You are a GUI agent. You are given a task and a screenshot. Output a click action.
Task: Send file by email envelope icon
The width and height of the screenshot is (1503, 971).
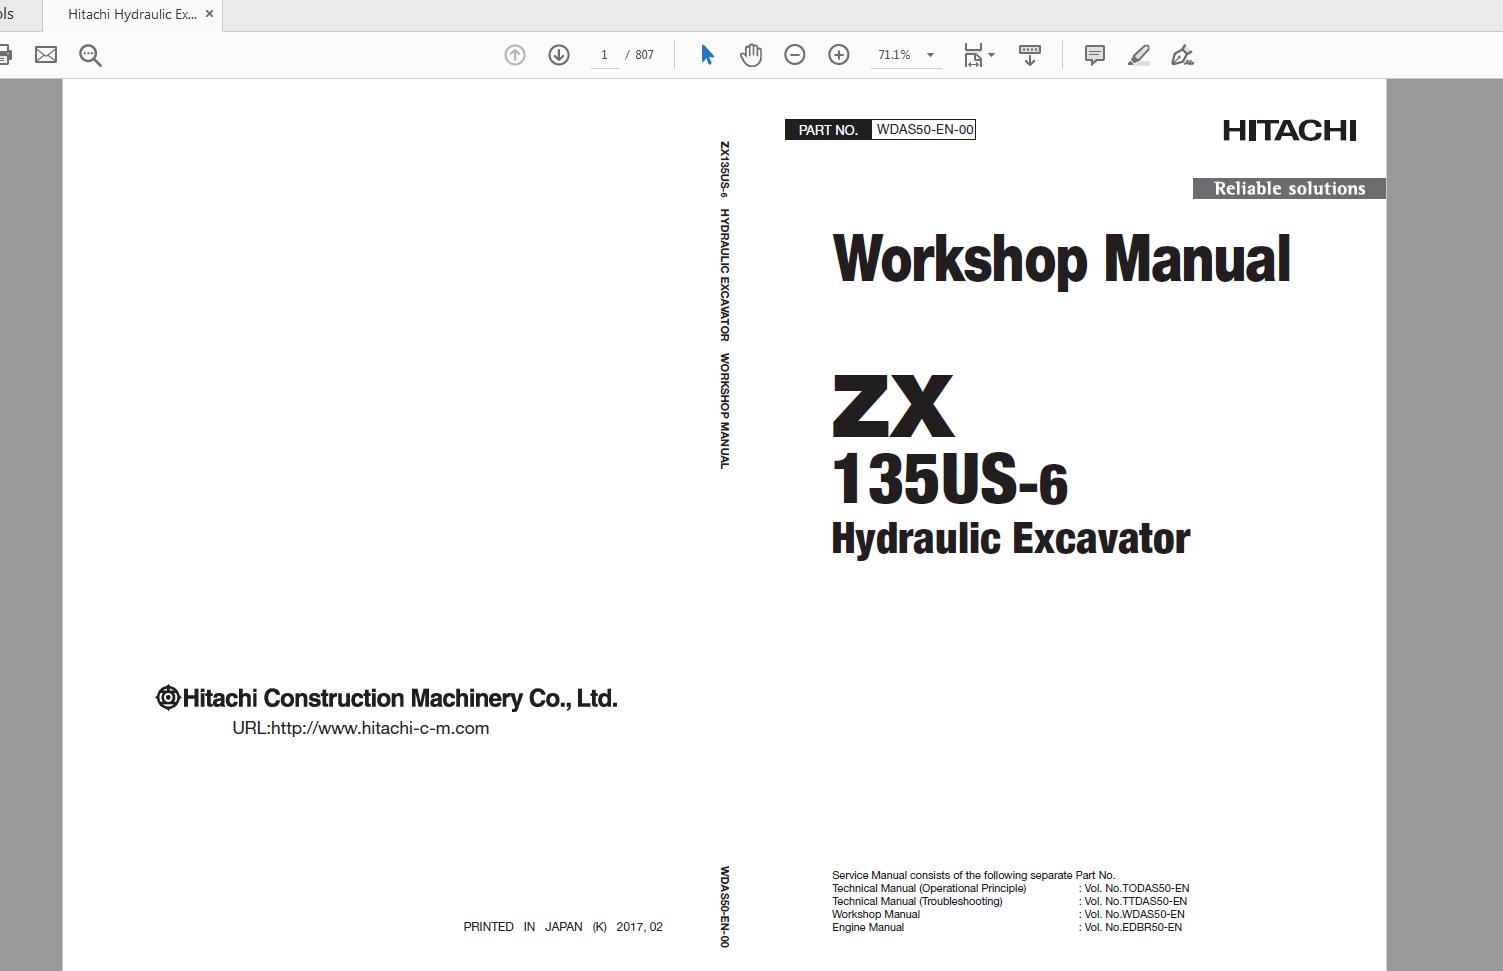pos(46,55)
